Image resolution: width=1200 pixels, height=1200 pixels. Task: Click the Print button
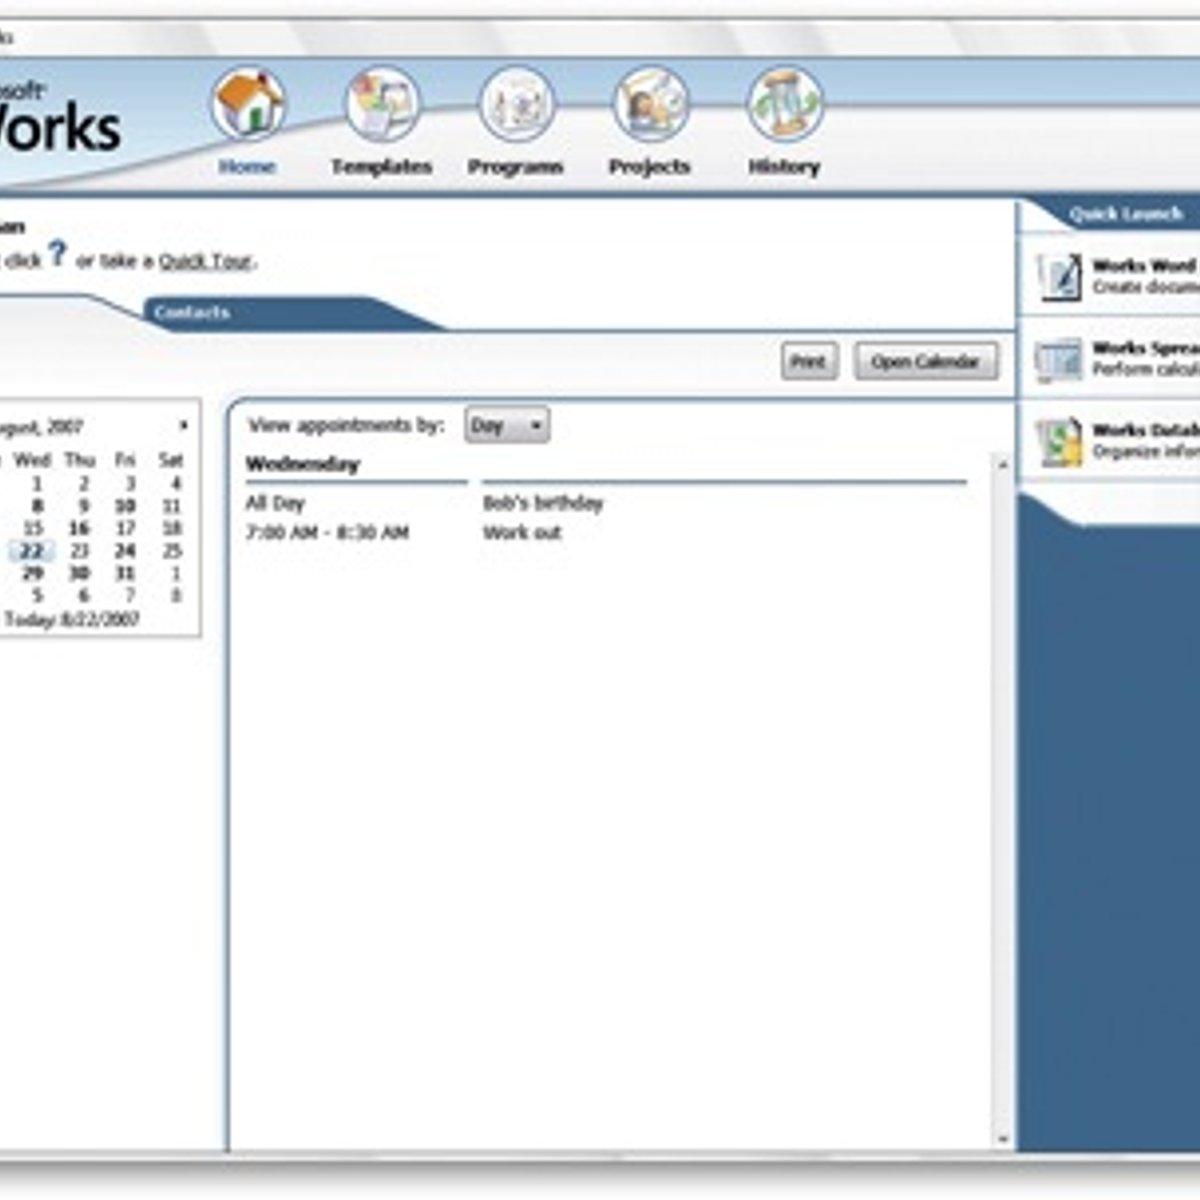(809, 362)
